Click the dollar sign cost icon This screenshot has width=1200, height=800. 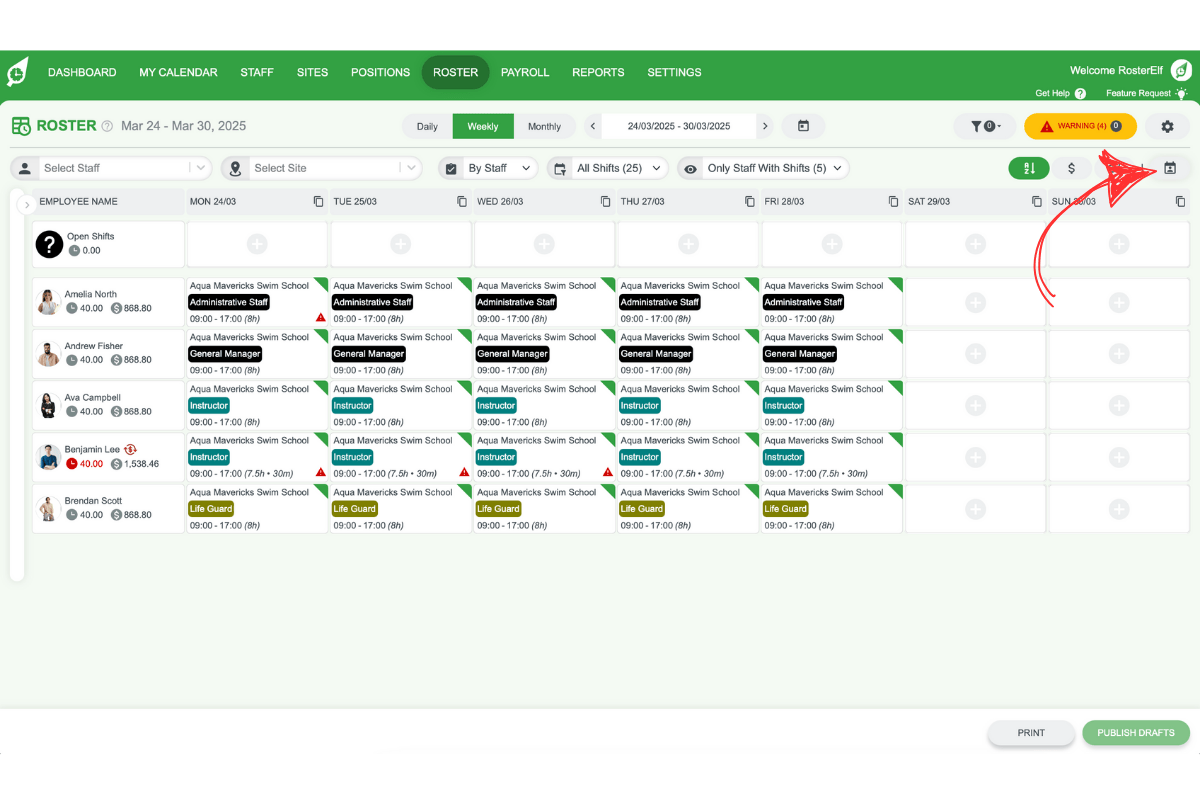click(1071, 168)
